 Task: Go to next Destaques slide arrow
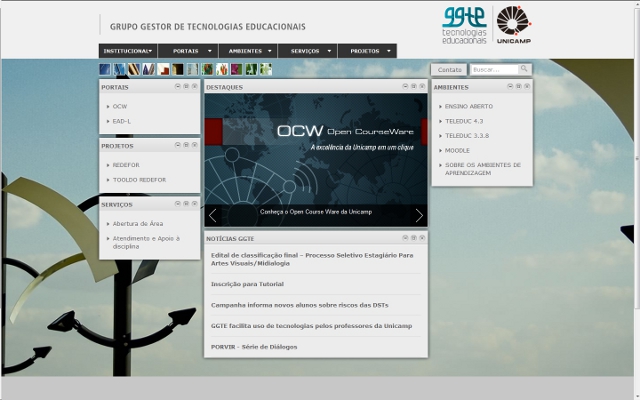pos(419,215)
